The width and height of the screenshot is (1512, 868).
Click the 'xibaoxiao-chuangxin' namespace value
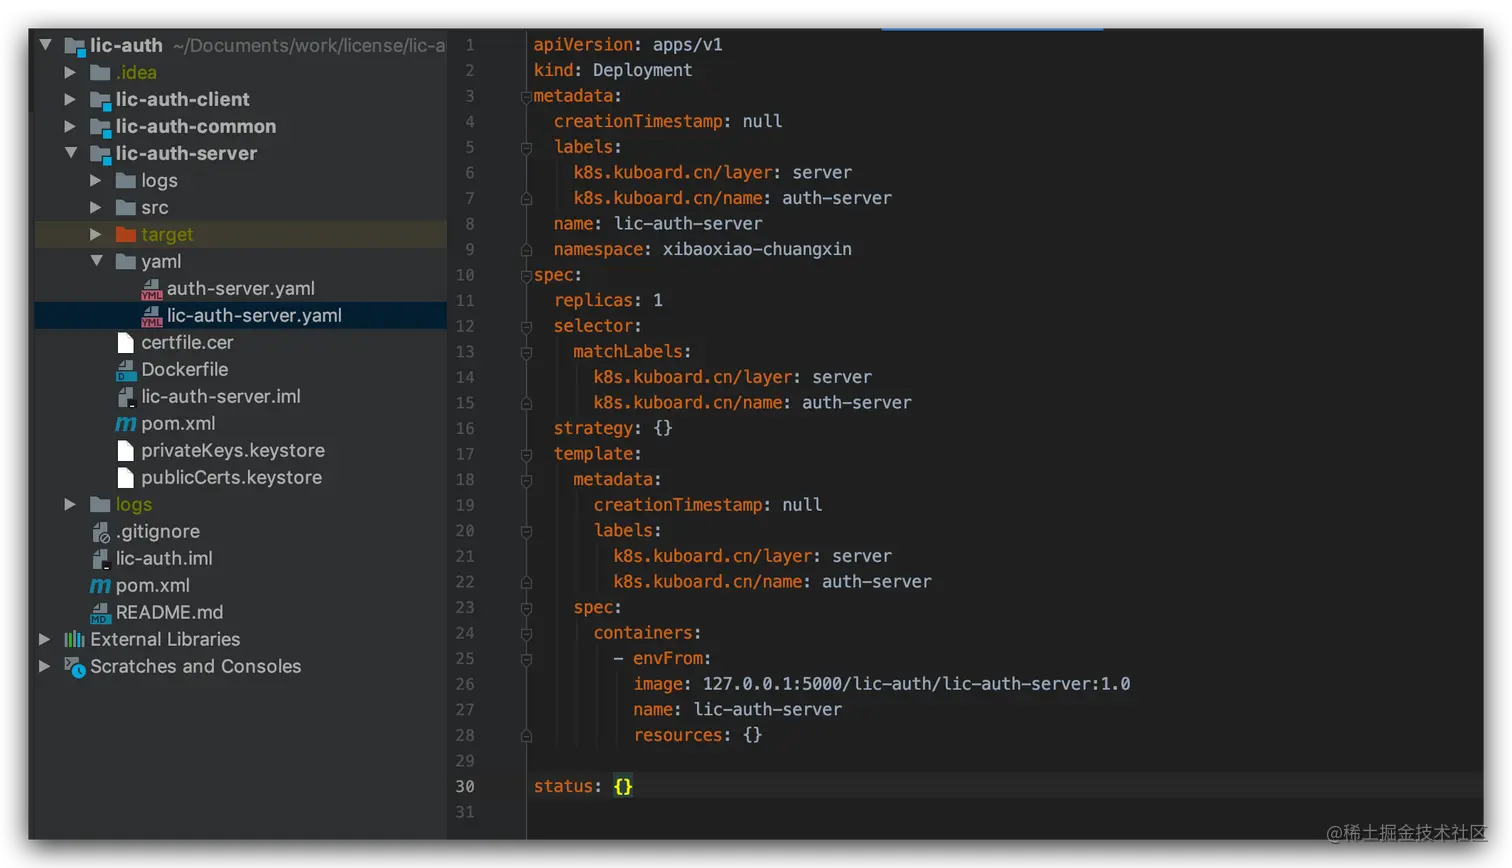click(x=757, y=249)
